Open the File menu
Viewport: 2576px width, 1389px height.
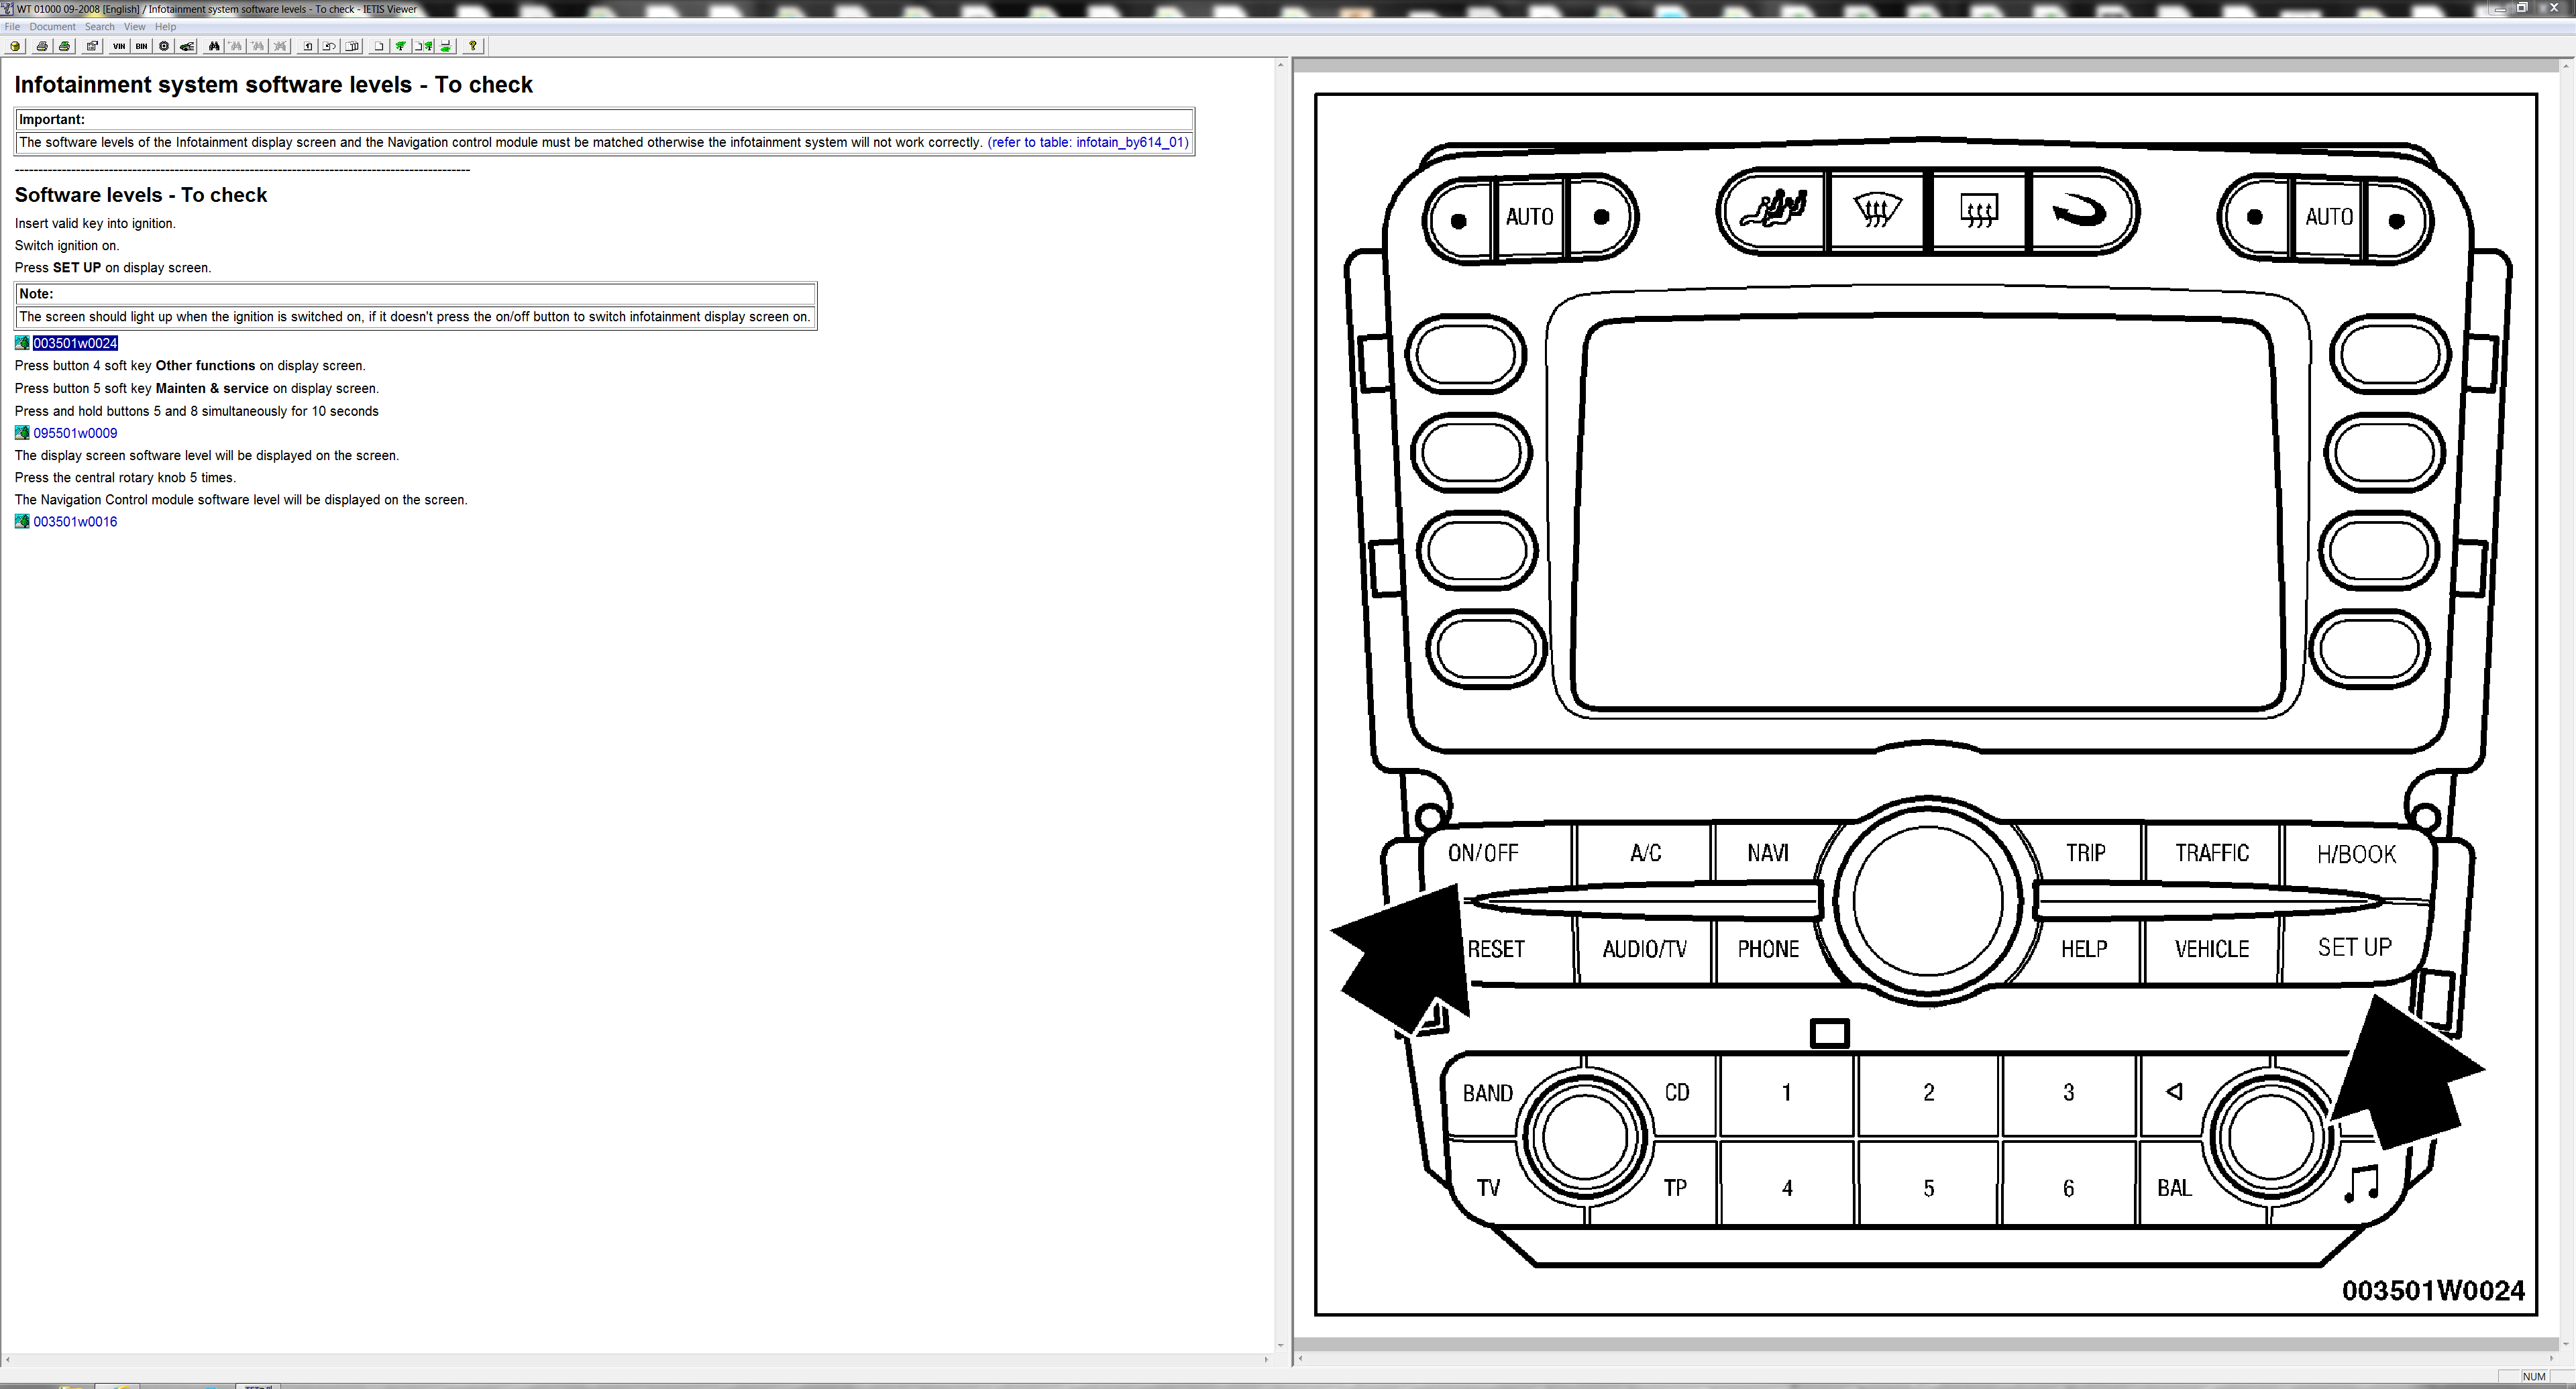coord(12,27)
